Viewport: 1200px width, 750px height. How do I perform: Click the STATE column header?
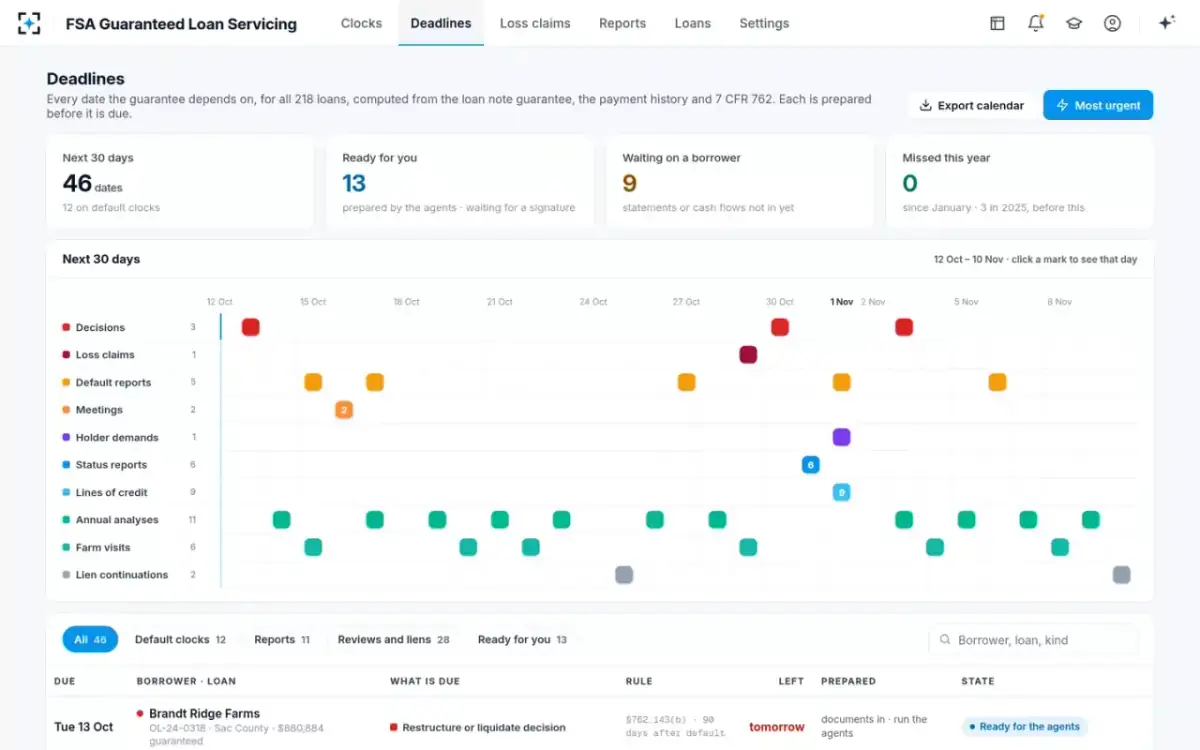pyautogui.click(x=978, y=681)
